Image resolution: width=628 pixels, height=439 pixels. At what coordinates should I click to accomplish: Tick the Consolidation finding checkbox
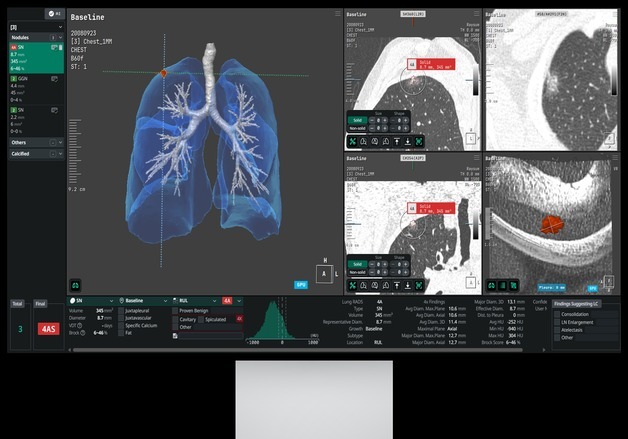click(557, 314)
